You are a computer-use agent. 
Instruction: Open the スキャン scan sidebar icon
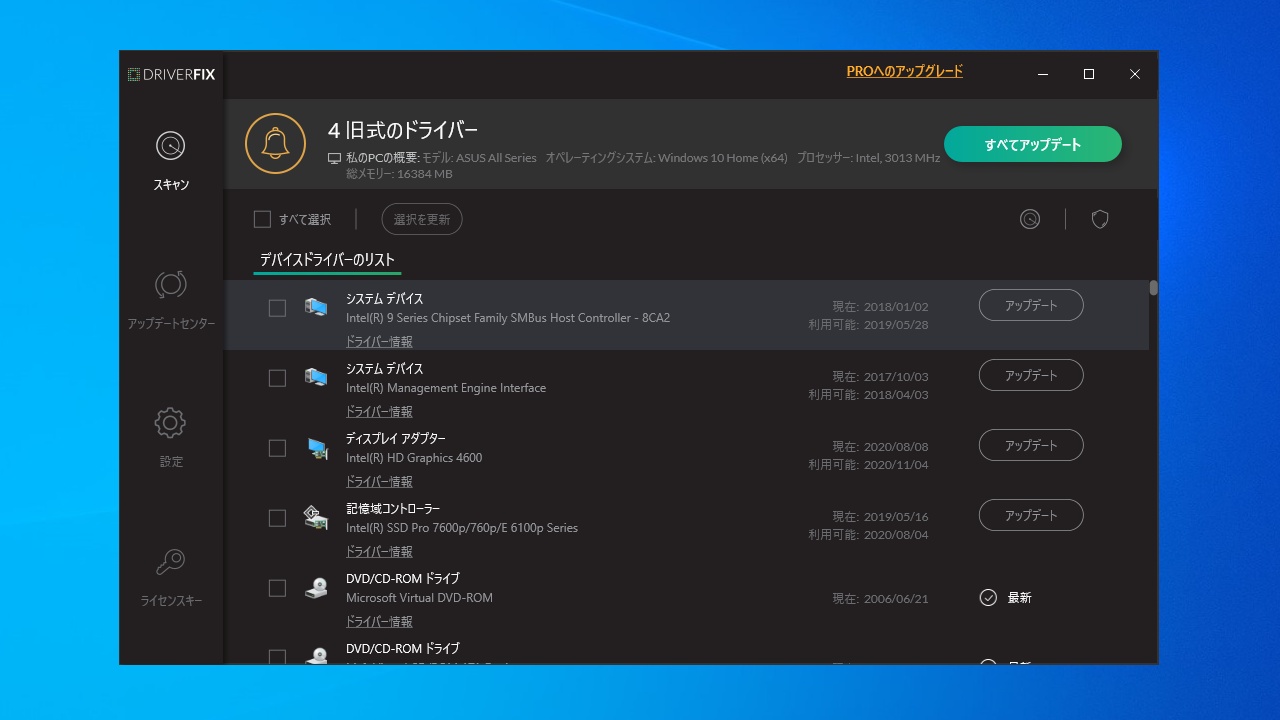tap(171, 146)
